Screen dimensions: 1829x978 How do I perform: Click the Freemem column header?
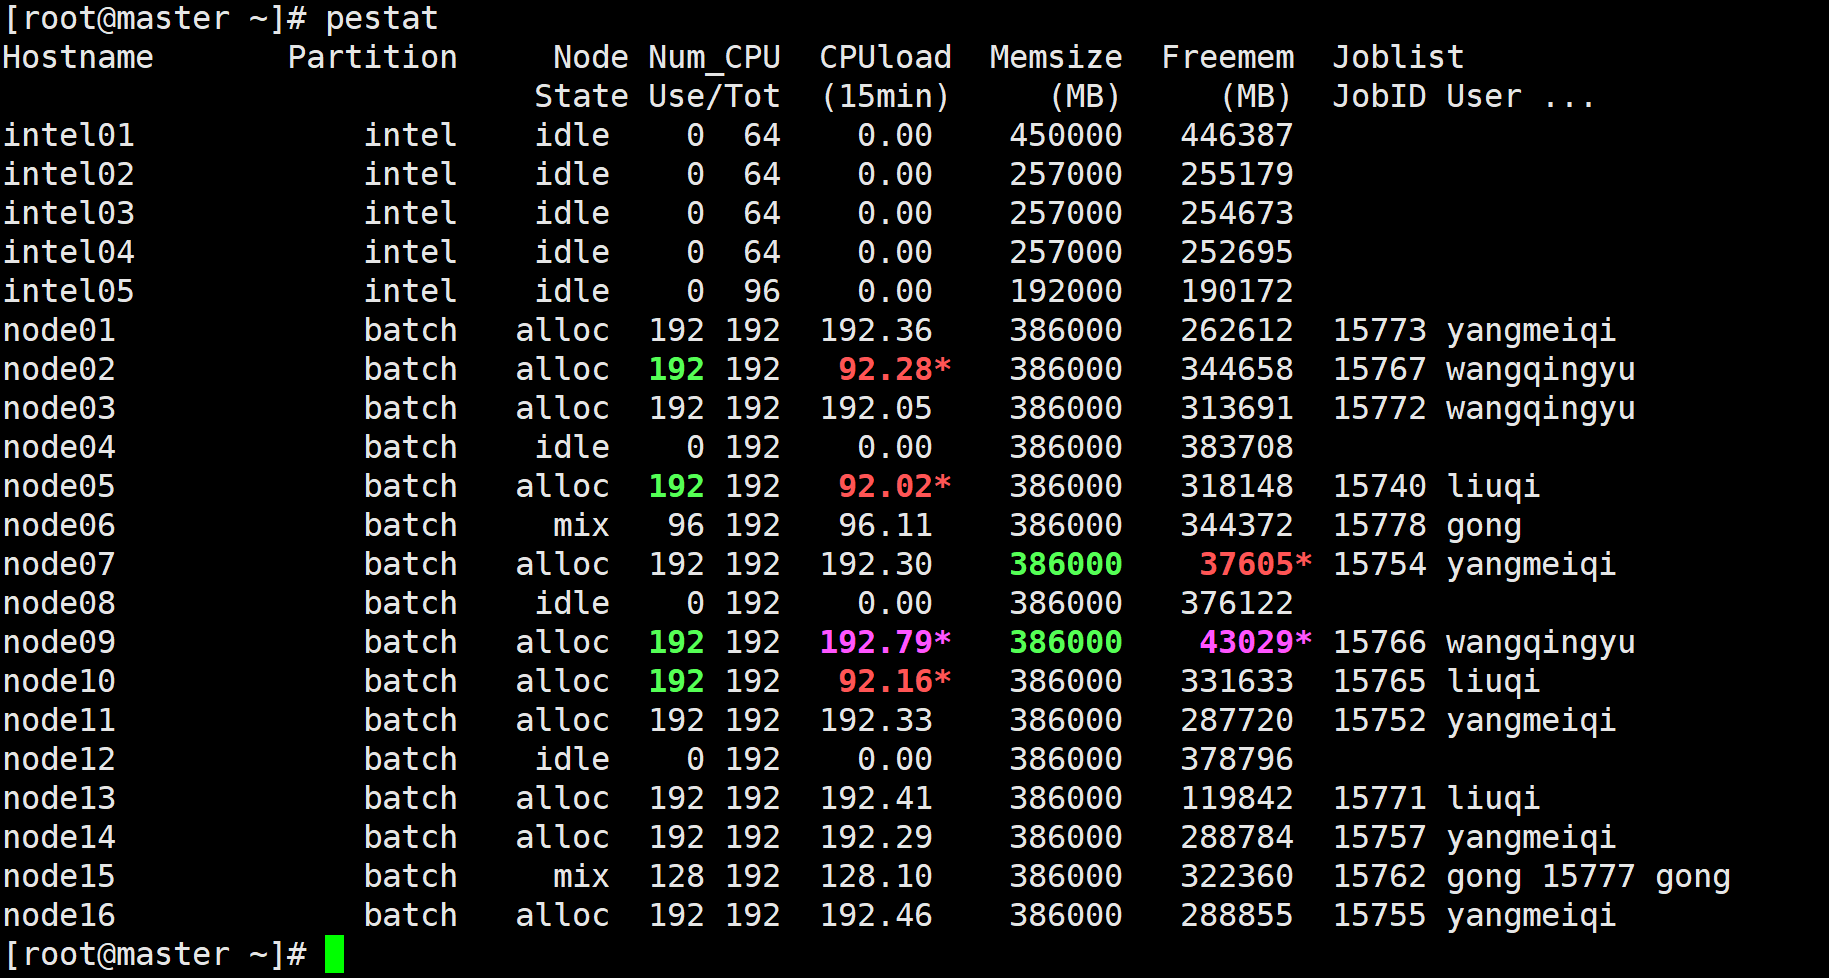tap(1227, 57)
